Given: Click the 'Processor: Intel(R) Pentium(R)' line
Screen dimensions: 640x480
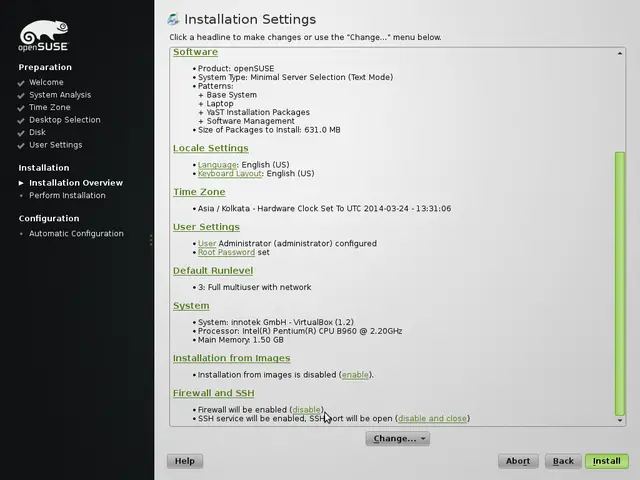Looking at the screenshot, I should (300, 331).
